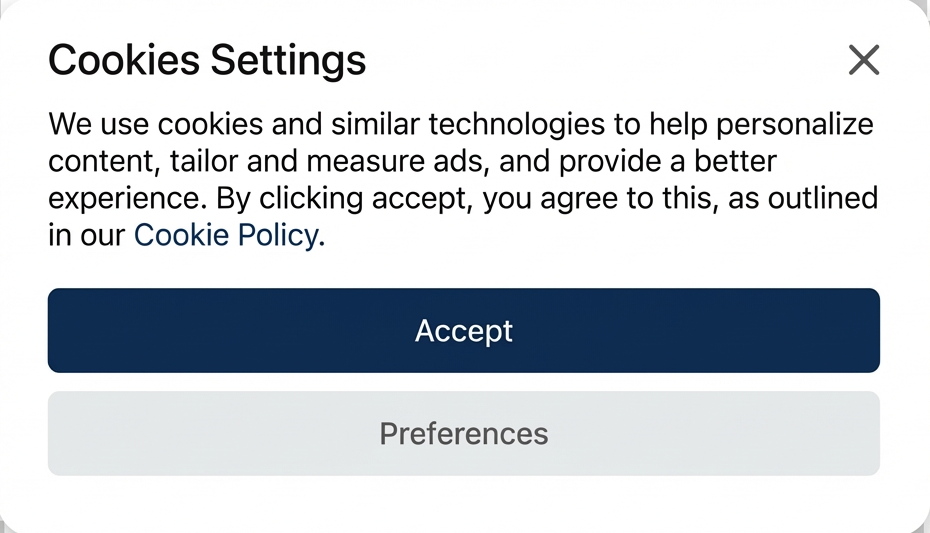930x533 pixels.
Task: Click the Cookies Settings heading
Action: [207, 61]
